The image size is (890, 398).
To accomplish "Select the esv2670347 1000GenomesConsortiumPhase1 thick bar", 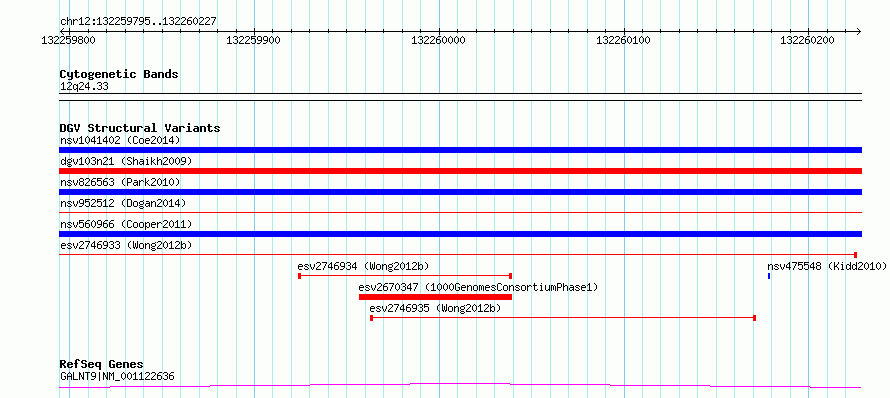I will point(435,297).
